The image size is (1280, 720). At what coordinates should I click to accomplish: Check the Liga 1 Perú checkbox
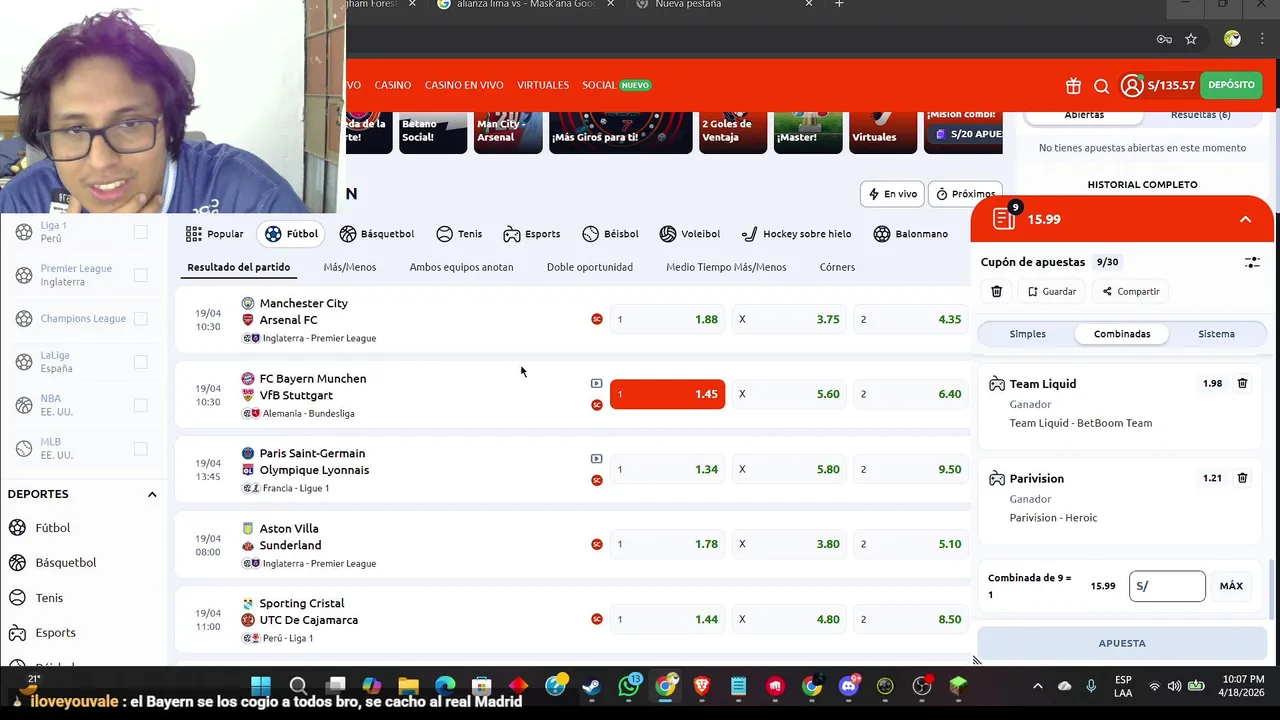tap(140, 232)
